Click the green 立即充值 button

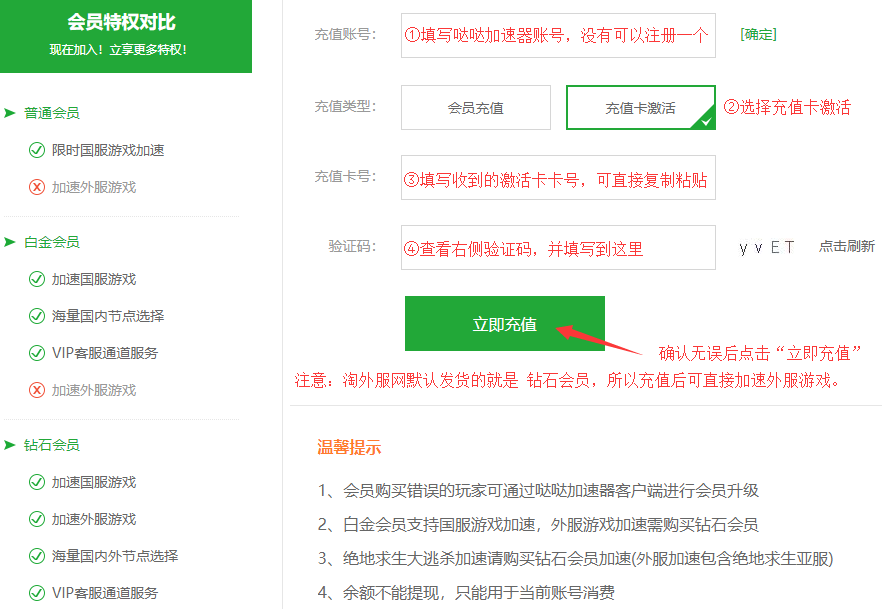[x=505, y=323]
